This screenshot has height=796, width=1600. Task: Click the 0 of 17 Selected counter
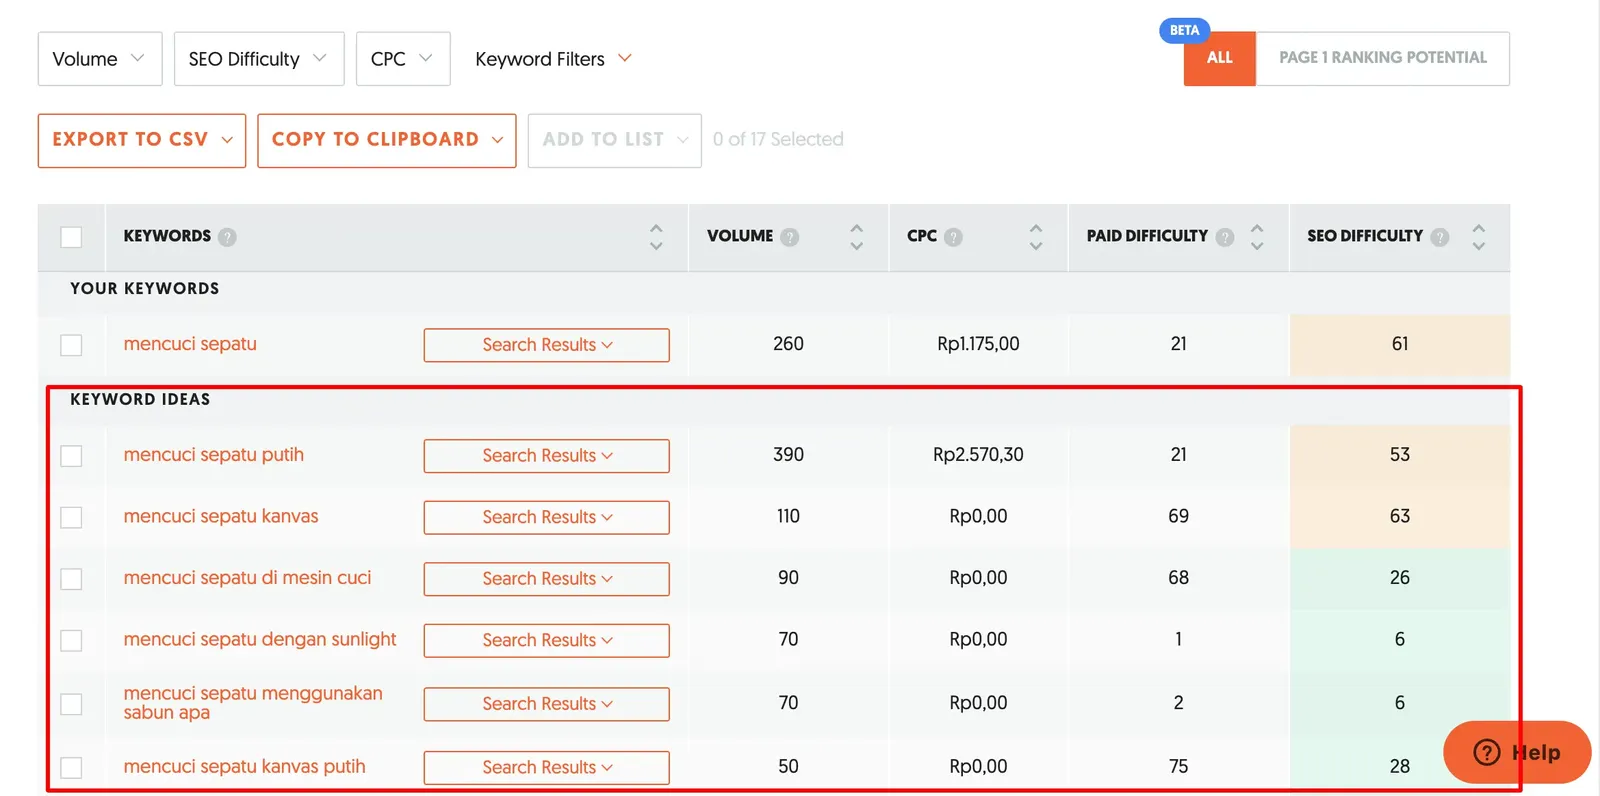coord(778,140)
